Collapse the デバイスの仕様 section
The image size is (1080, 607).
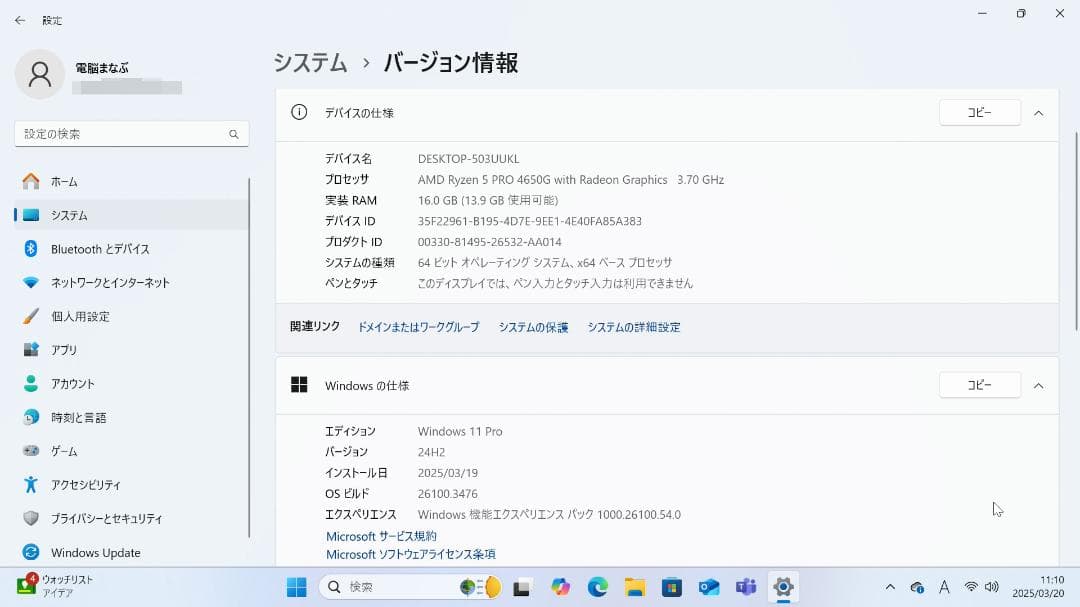coord(1038,112)
